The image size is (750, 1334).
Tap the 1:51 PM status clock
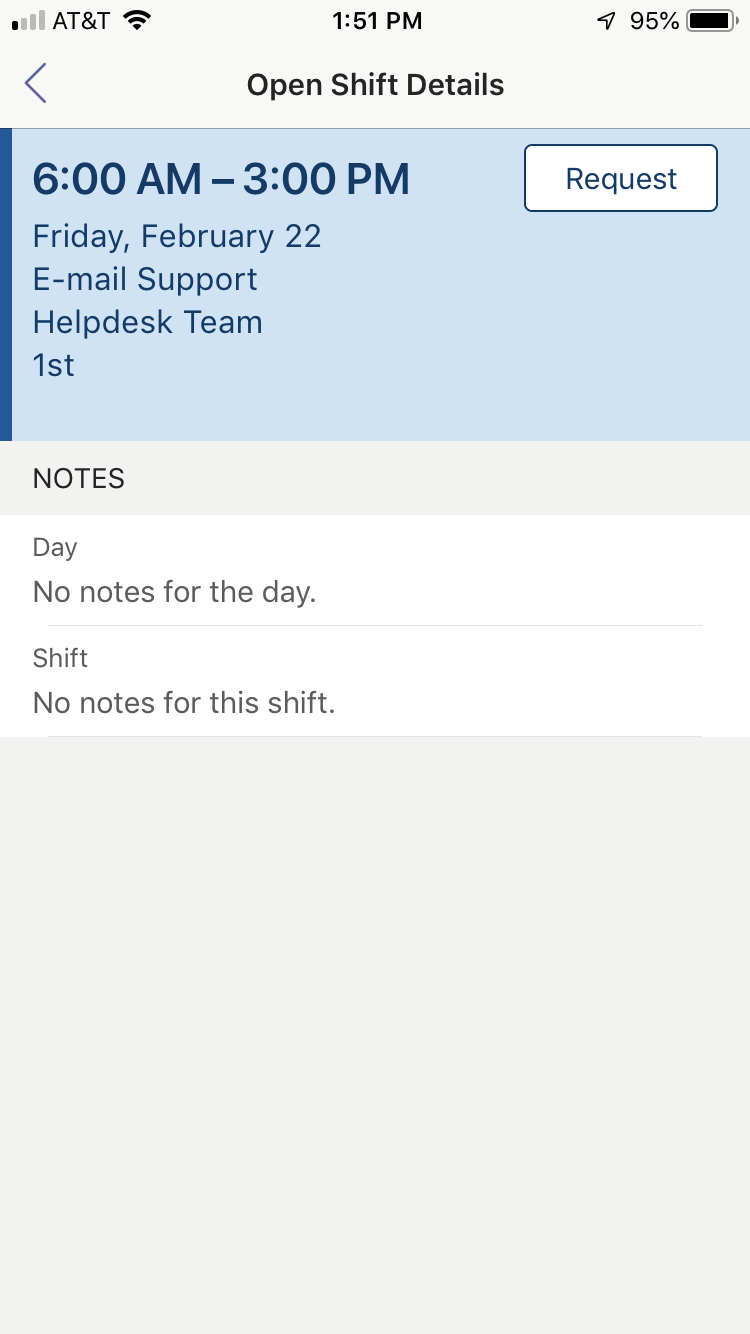click(376, 20)
